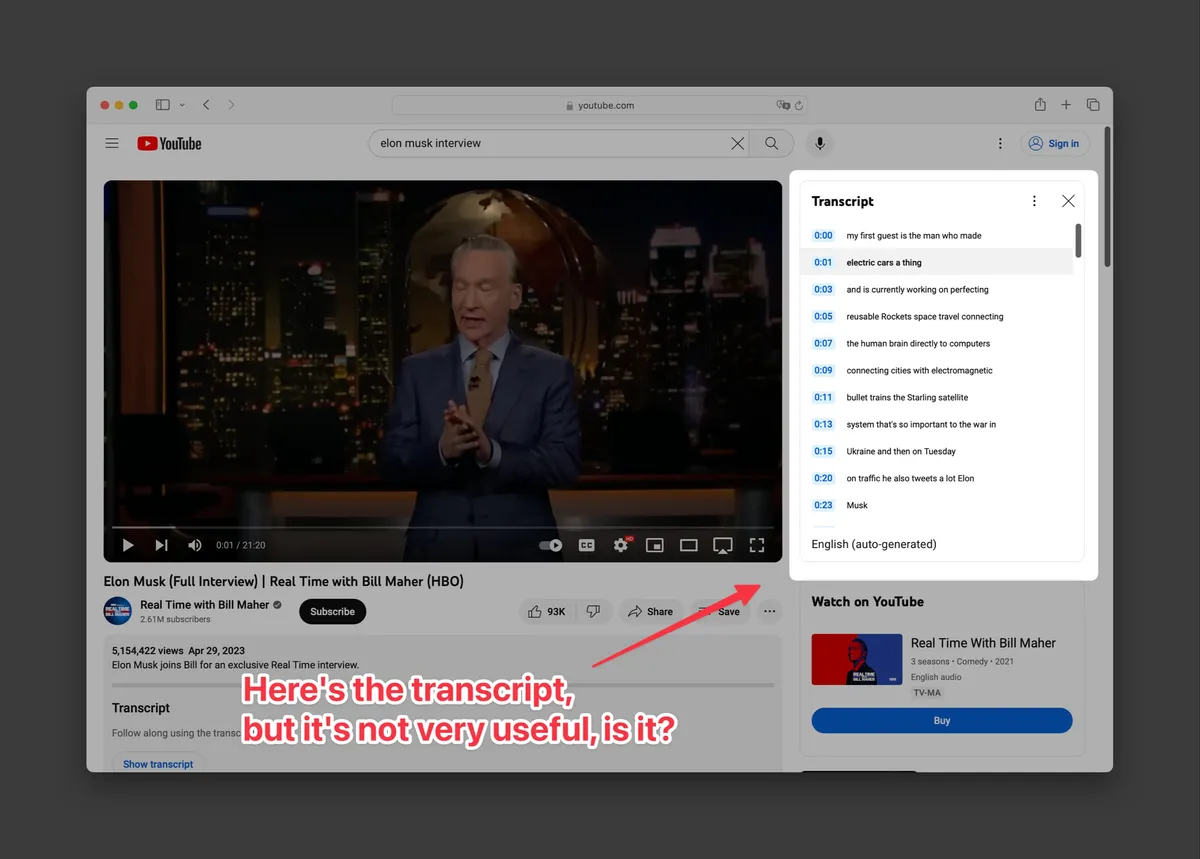
Task: Jump to 0:11 bullet trains Starling satellite
Action: (937, 398)
